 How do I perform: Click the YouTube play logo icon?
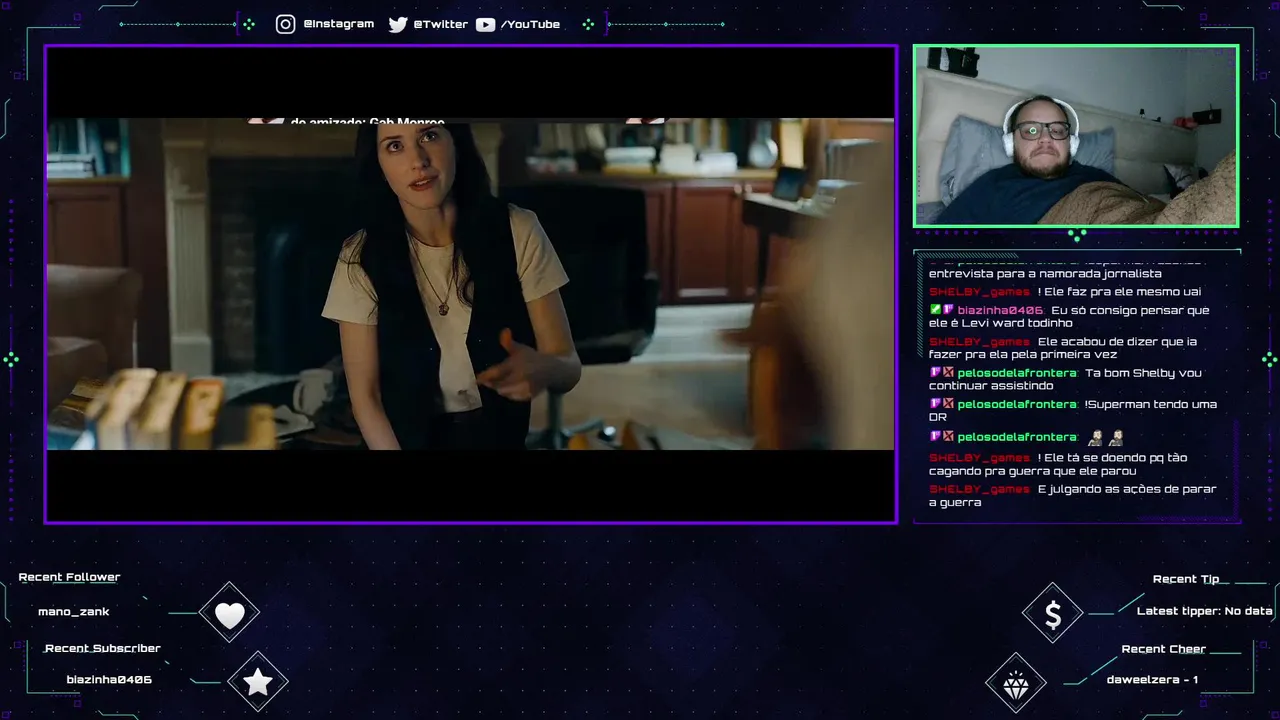pos(485,24)
